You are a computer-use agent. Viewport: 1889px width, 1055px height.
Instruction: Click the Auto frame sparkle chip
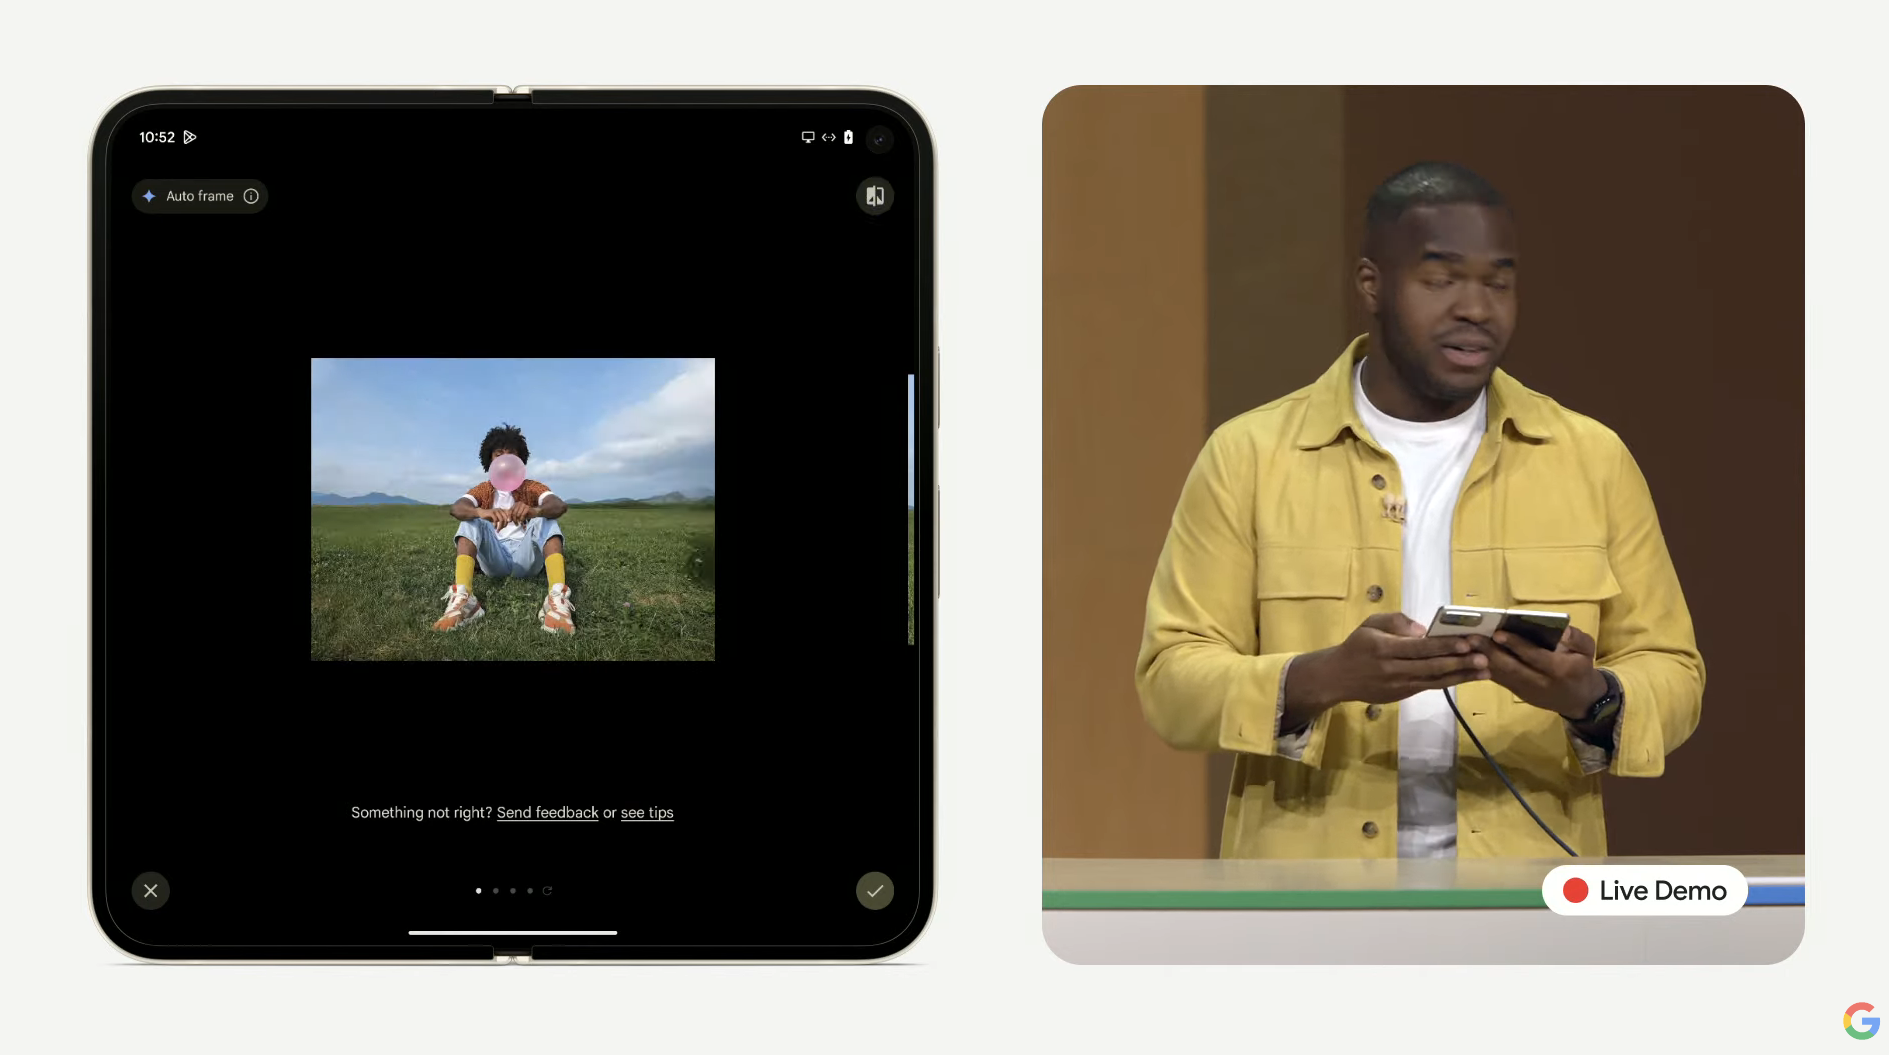189,196
